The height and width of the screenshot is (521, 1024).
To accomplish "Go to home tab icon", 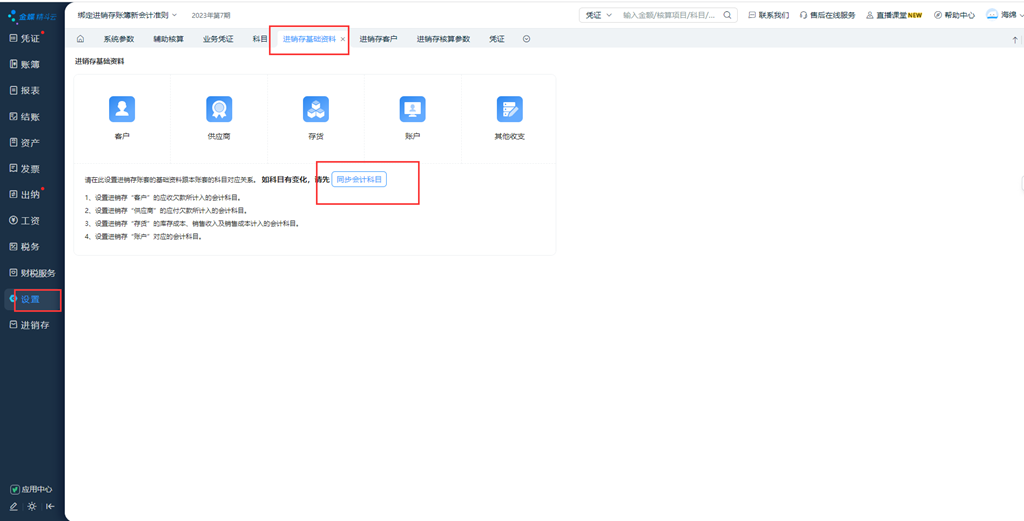I will click(x=80, y=39).
